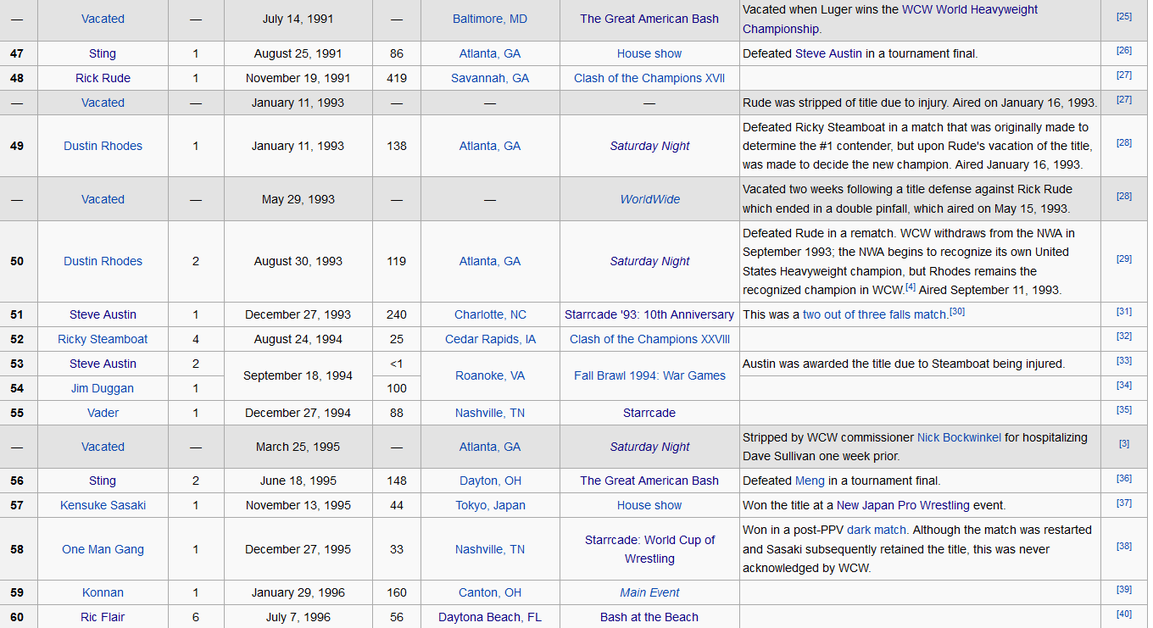The width and height of the screenshot is (1153, 628).
Task: Open One Man Gang's wrestler page link
Action: tap(102, 549)
